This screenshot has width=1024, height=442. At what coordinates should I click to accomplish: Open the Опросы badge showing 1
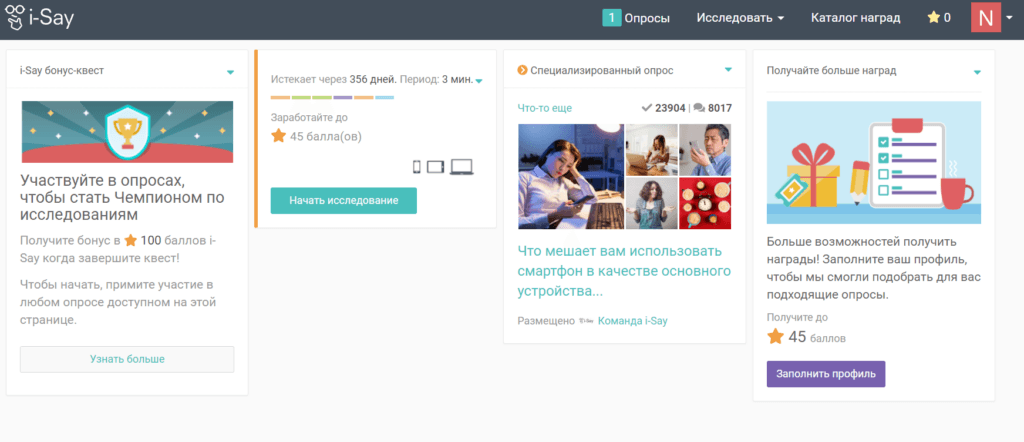click(x=611, y=18)
